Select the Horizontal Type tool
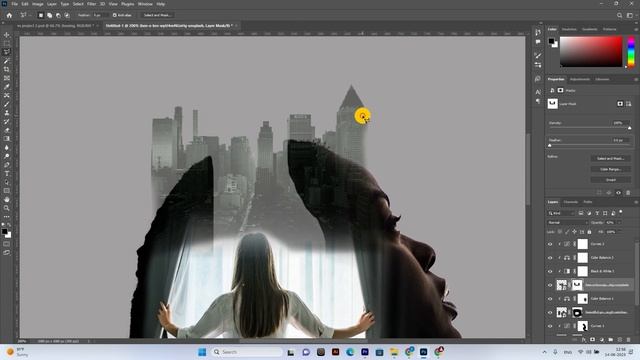The width and height of the screenshot is (640, 360). (7, 174)
